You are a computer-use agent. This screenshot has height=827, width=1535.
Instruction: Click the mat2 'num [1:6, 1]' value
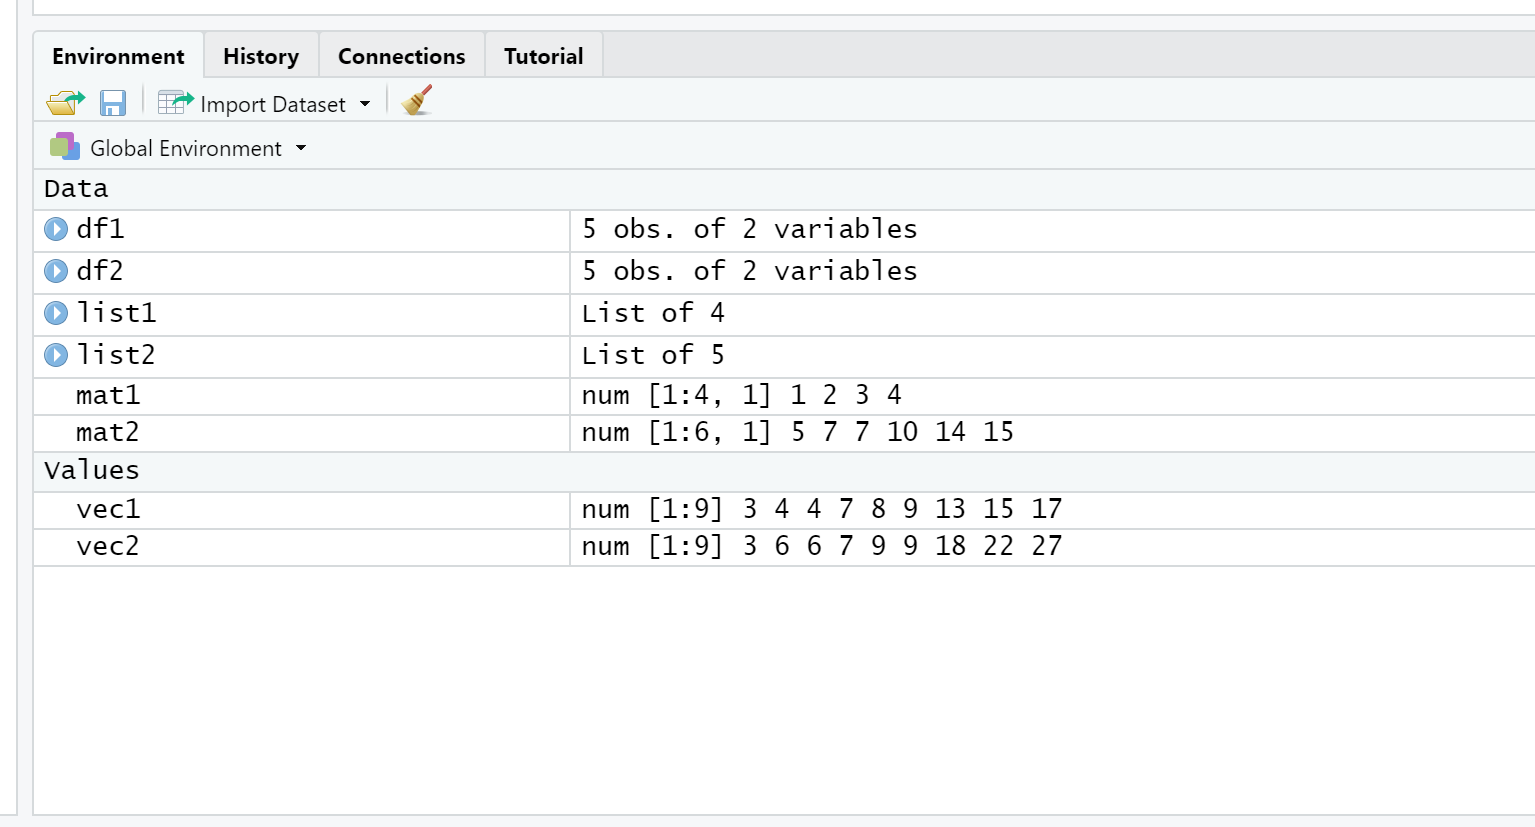coord(797,433)
